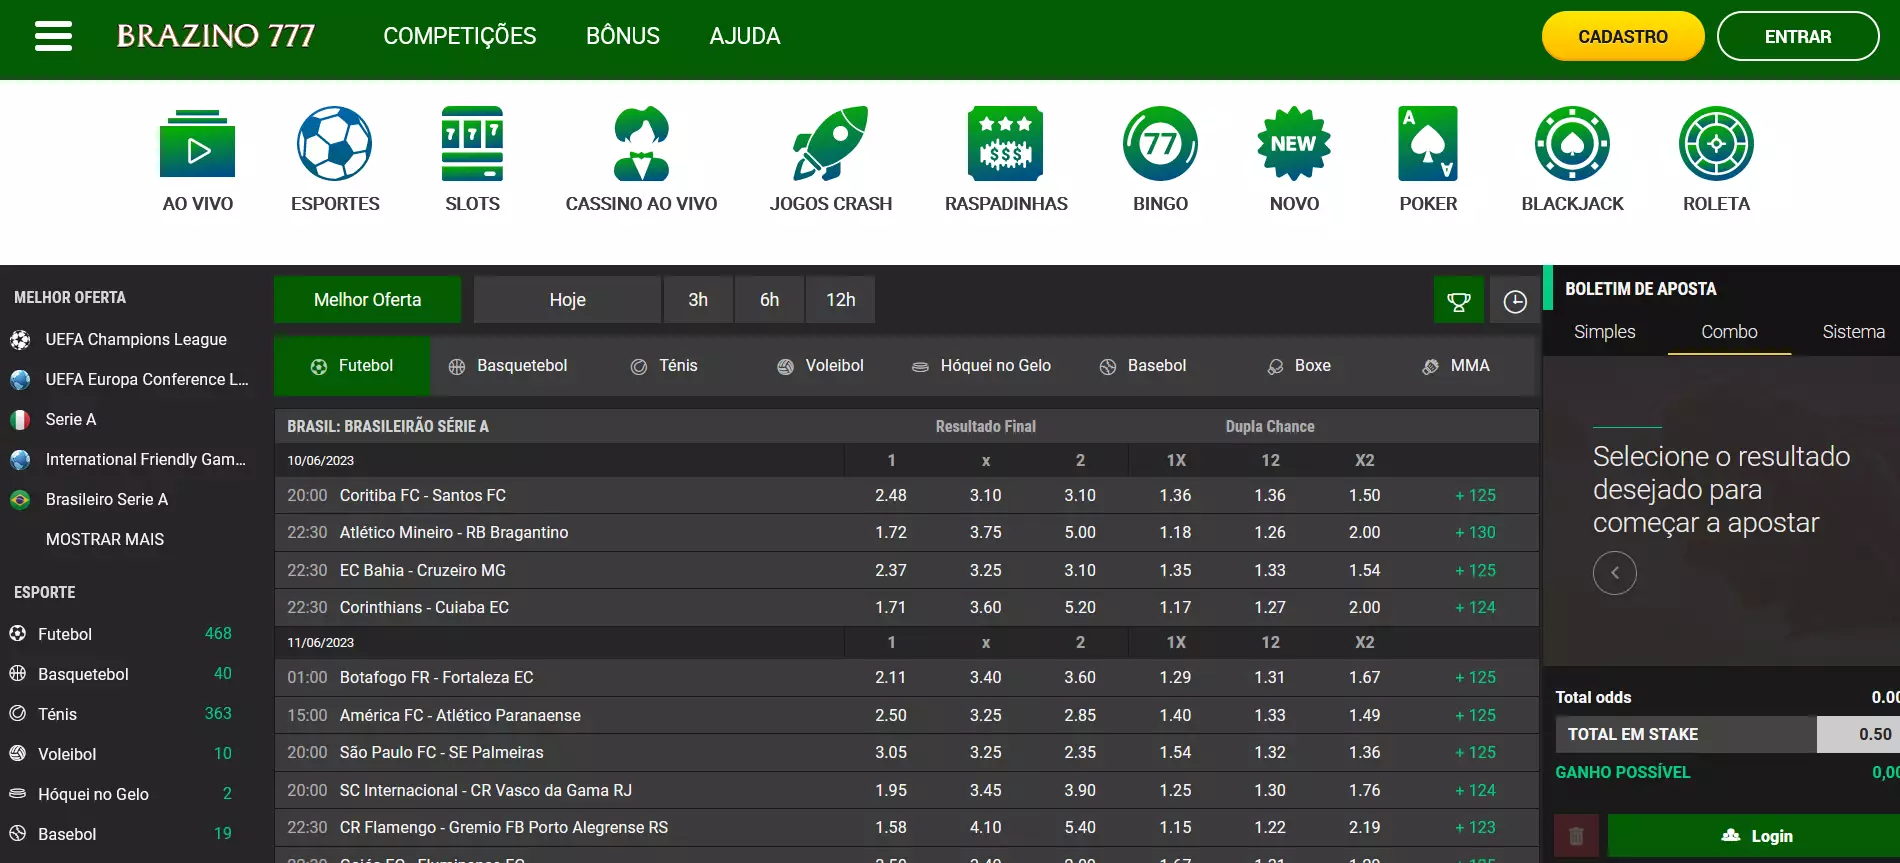Image resolution: width=1900 pixels, height=863 pixels.
Task: Click the clock icon button
Action: [1515, 301]
